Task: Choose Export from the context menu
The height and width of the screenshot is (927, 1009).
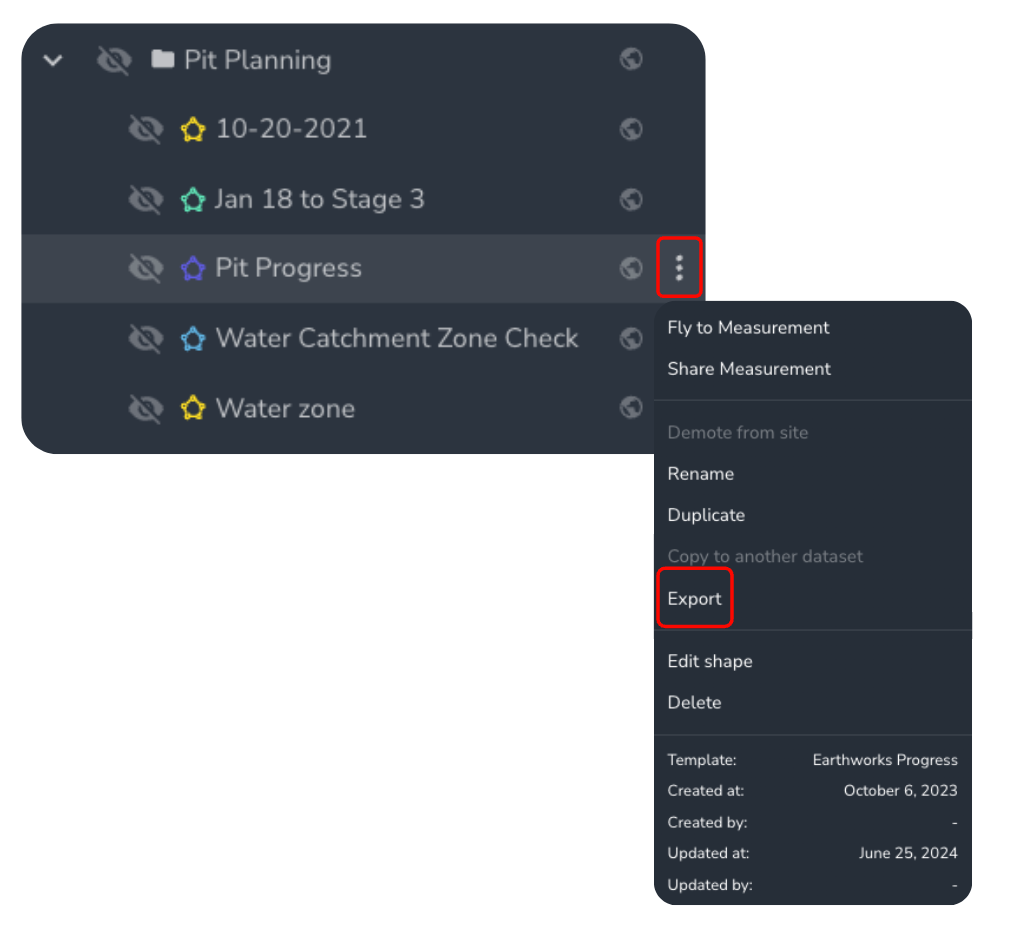Action: (x=694, y=599)
